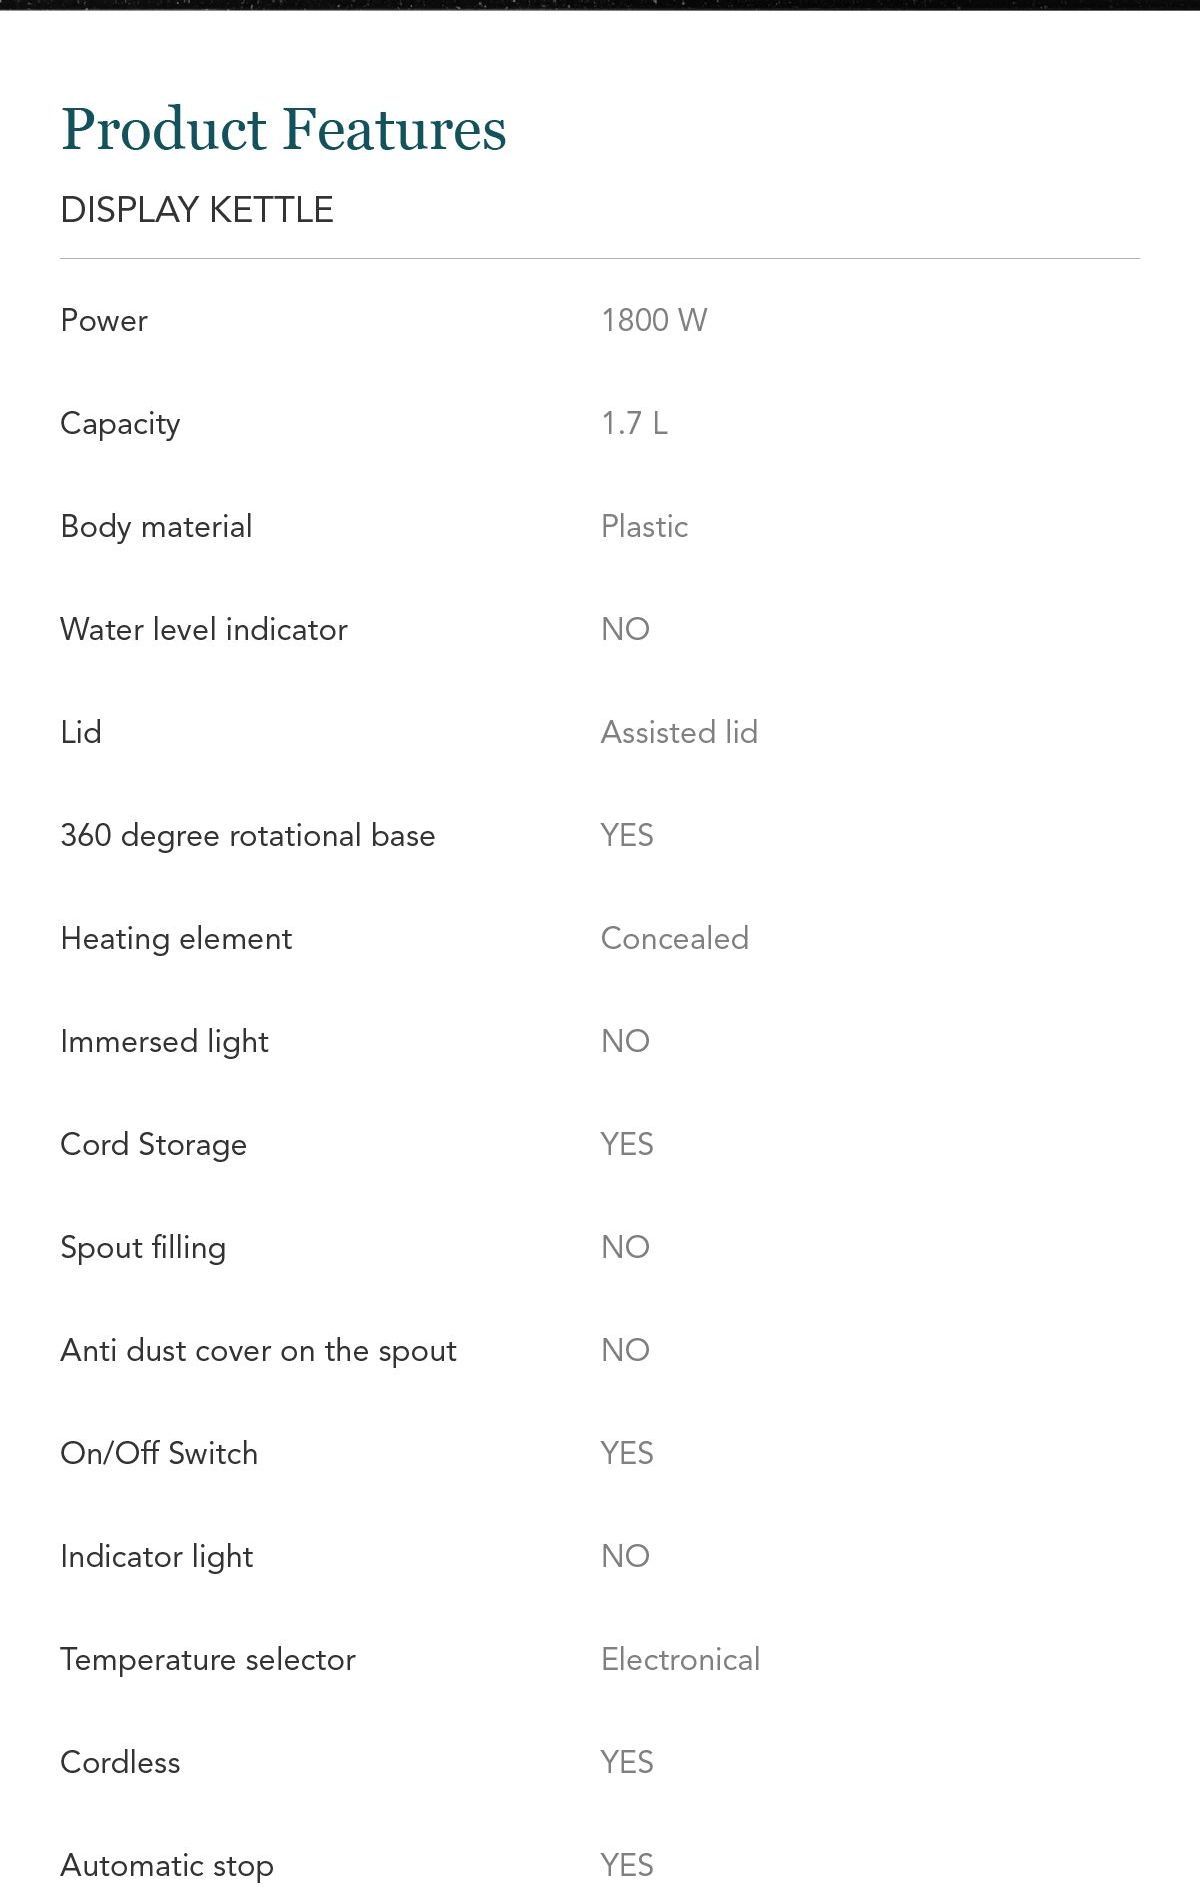Click the On/Off Switch label
This screenshot has width=1200, height=1894.
pos(159,1453)
